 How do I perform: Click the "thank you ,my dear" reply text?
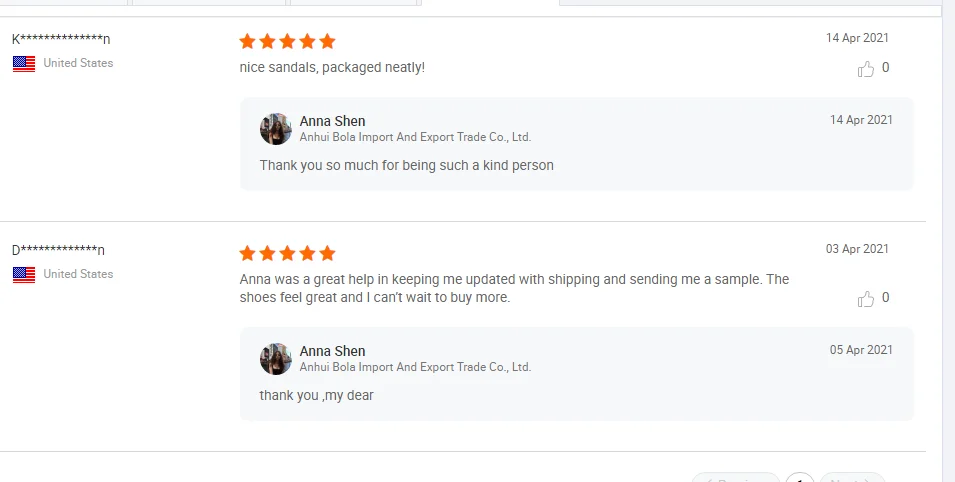(x=316, y=395)
